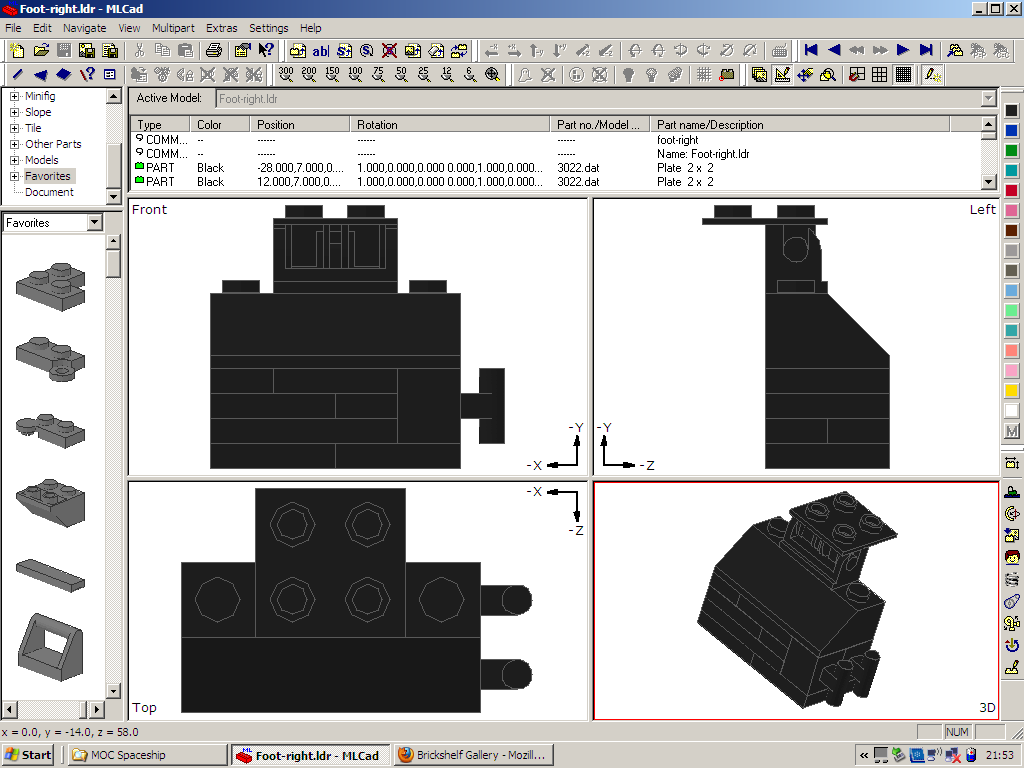Click the Start button
Screen dimensions: 1024x768
tap(28, 755)
